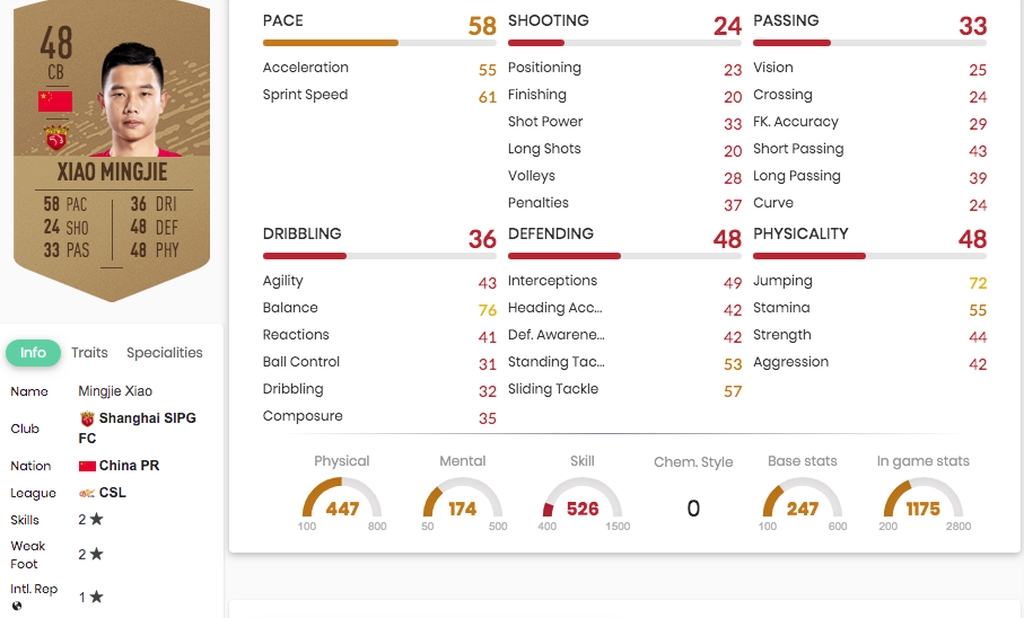The width and height of the screenshot is (1024, 618).
Task: Open the Traits tab
Action: click(89, 353)
